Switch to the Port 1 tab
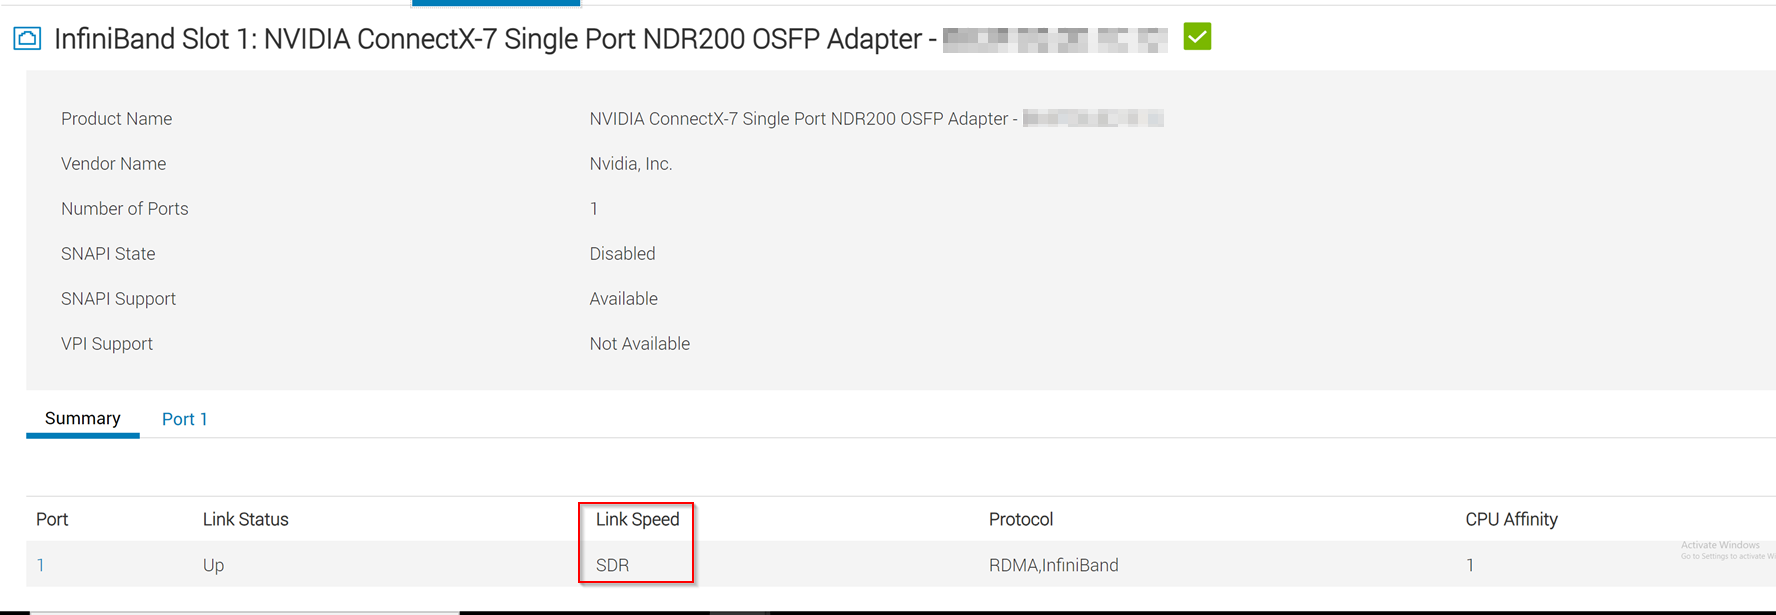1776x615 pixels. coord(184,418)
